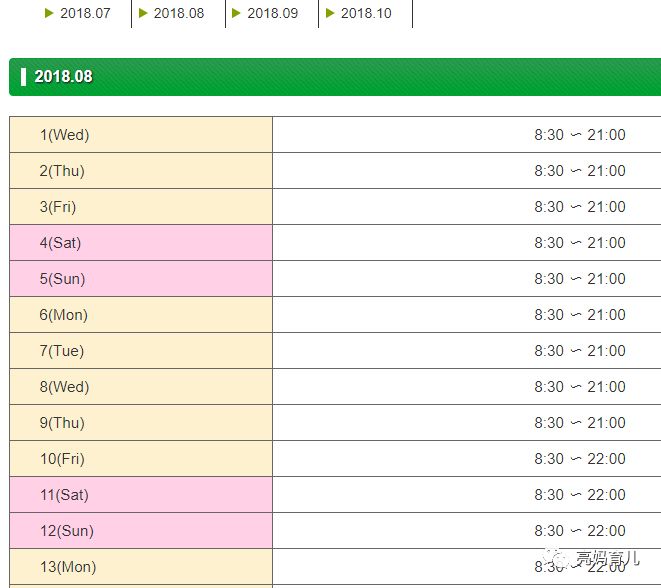Click the 2018.08 green header bar

(335, 77)
